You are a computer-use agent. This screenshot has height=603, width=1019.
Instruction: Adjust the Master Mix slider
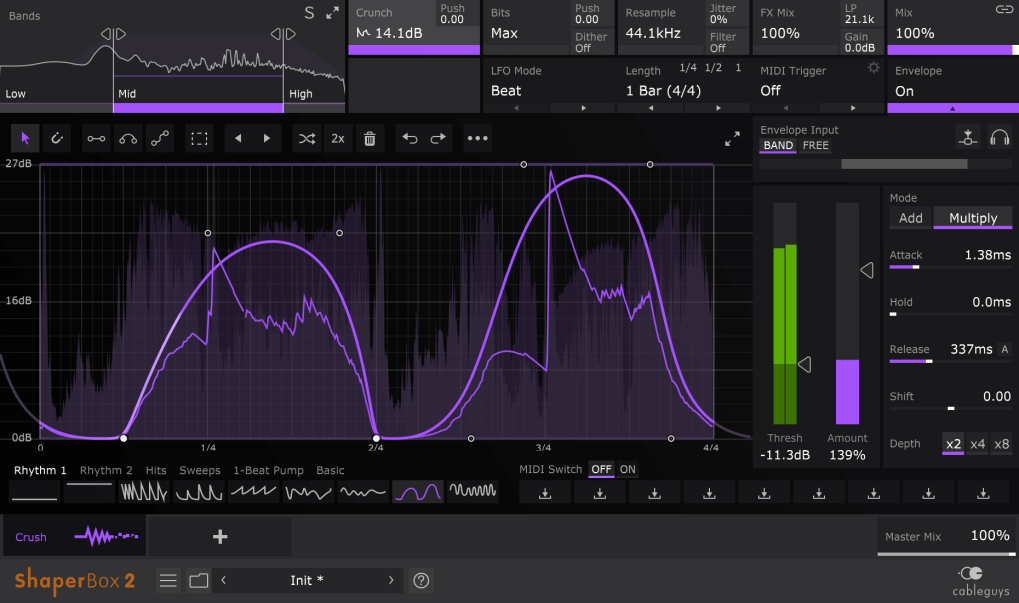[947, 554]
